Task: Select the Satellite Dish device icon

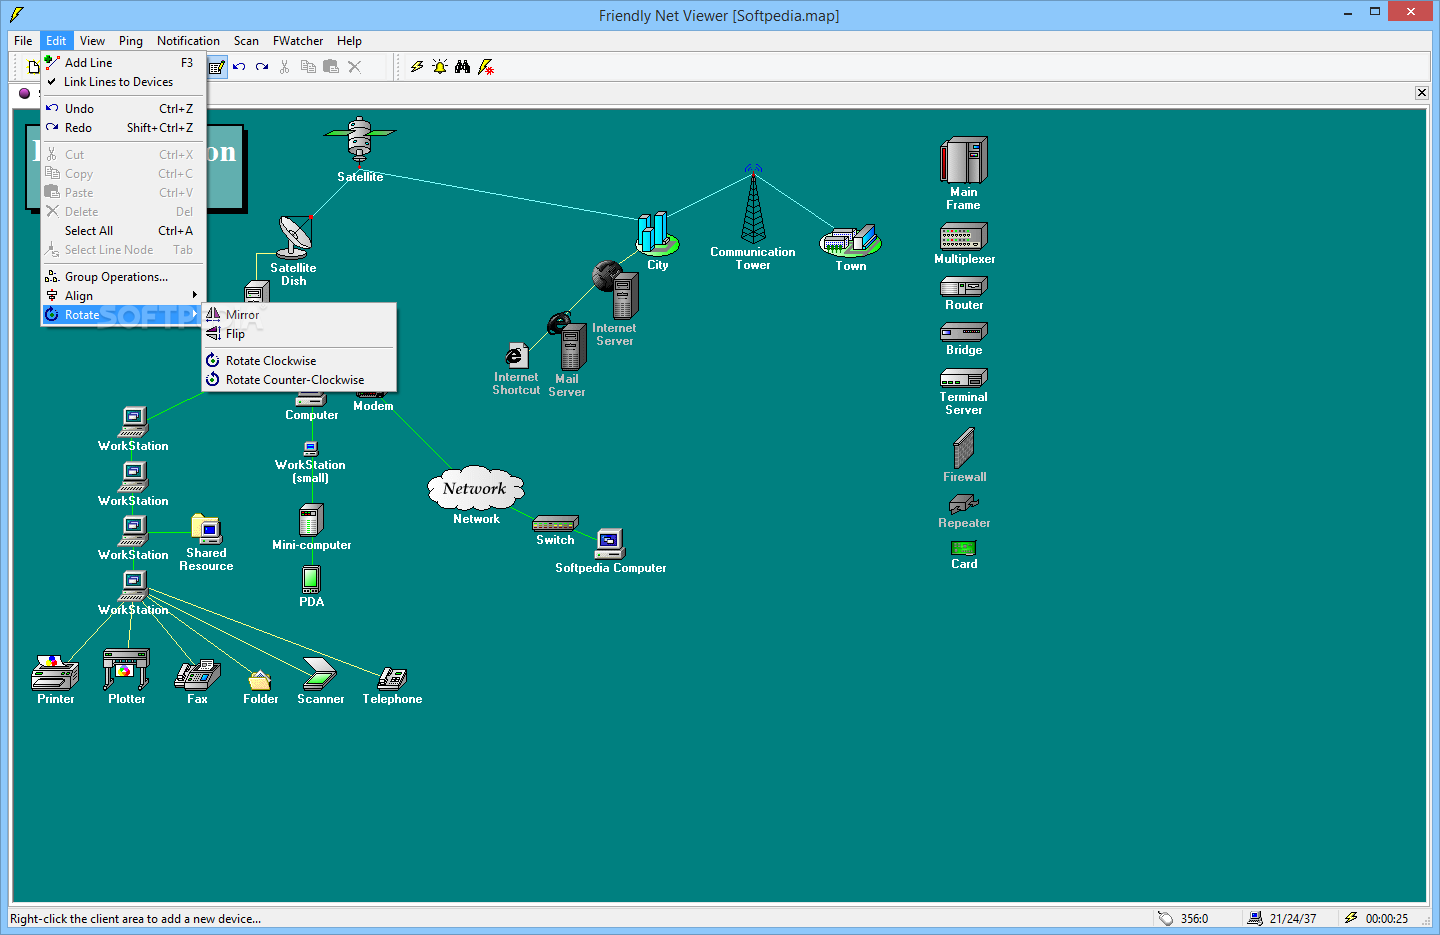Action: coord(295,237)
